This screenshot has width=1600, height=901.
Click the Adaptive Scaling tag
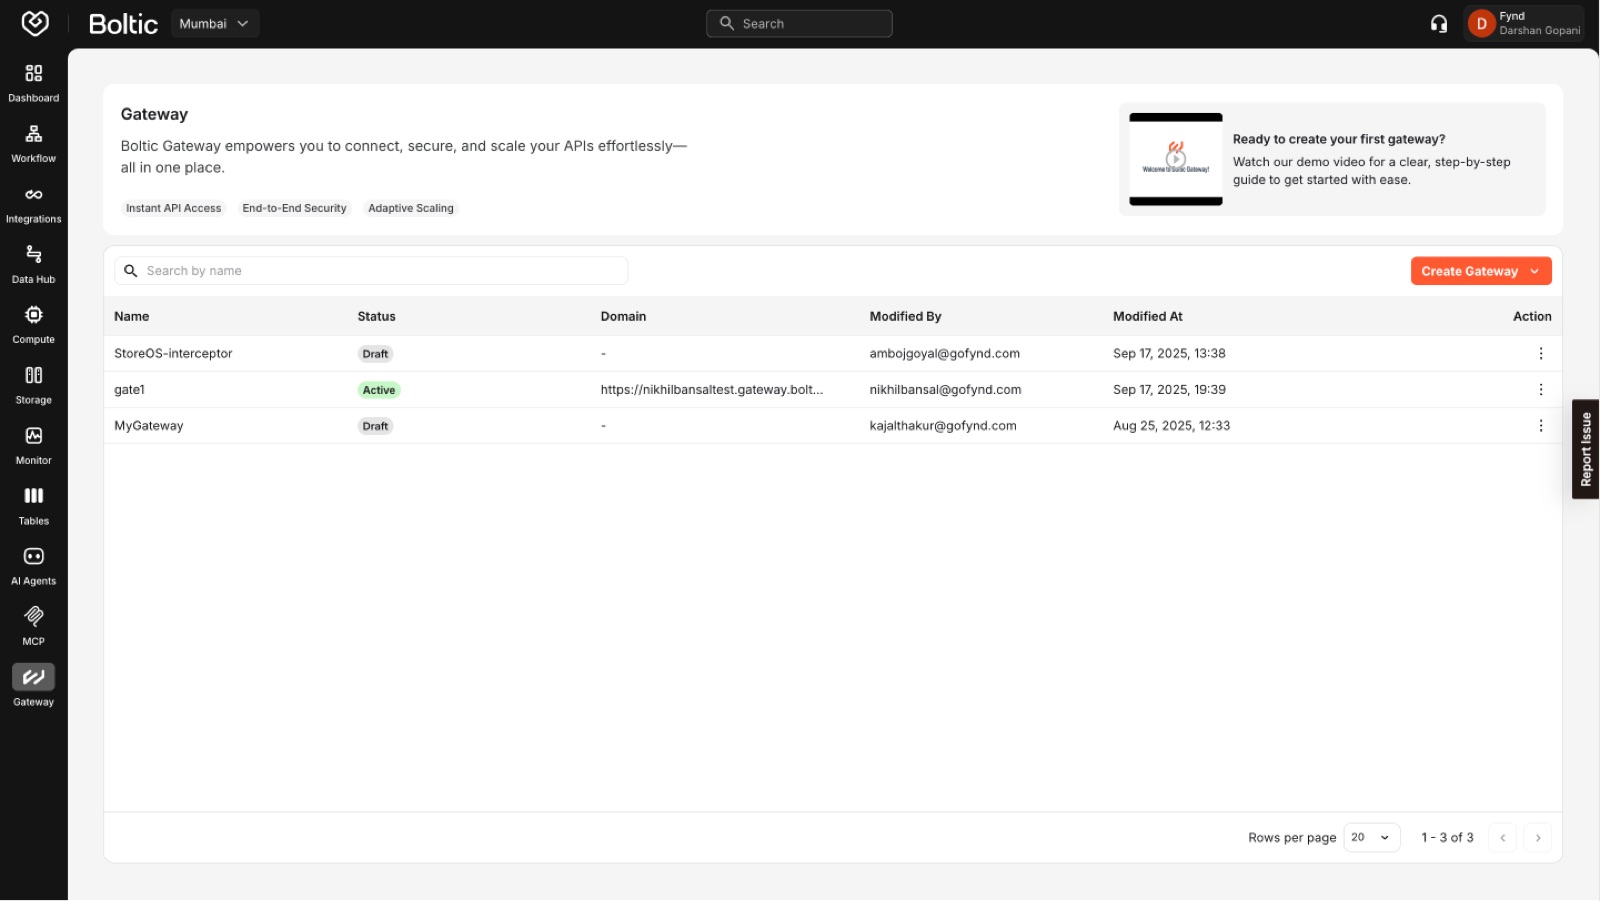coord(411,208)
